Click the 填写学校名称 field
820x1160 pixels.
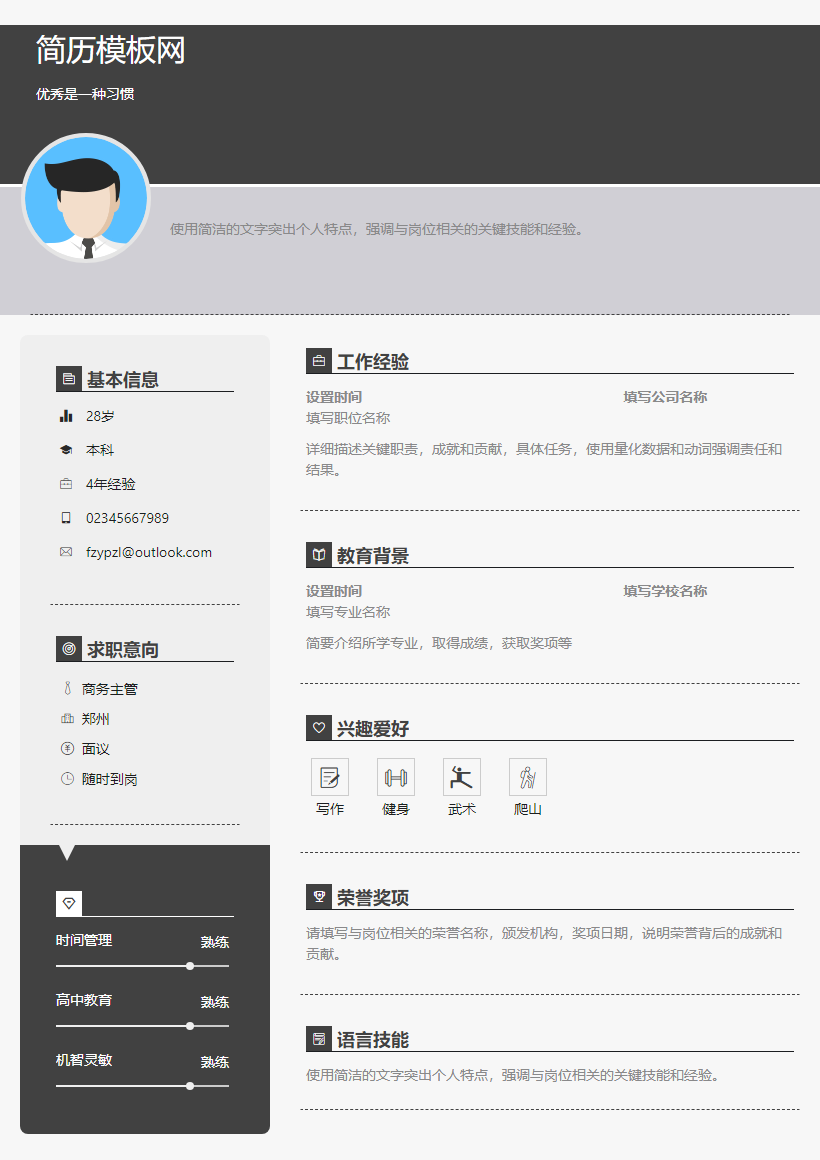coord(665,591)
